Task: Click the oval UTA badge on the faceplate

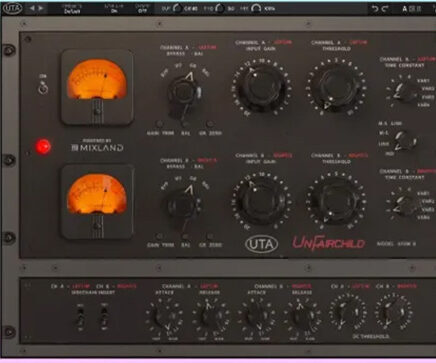Action: [x=262, y=244]
